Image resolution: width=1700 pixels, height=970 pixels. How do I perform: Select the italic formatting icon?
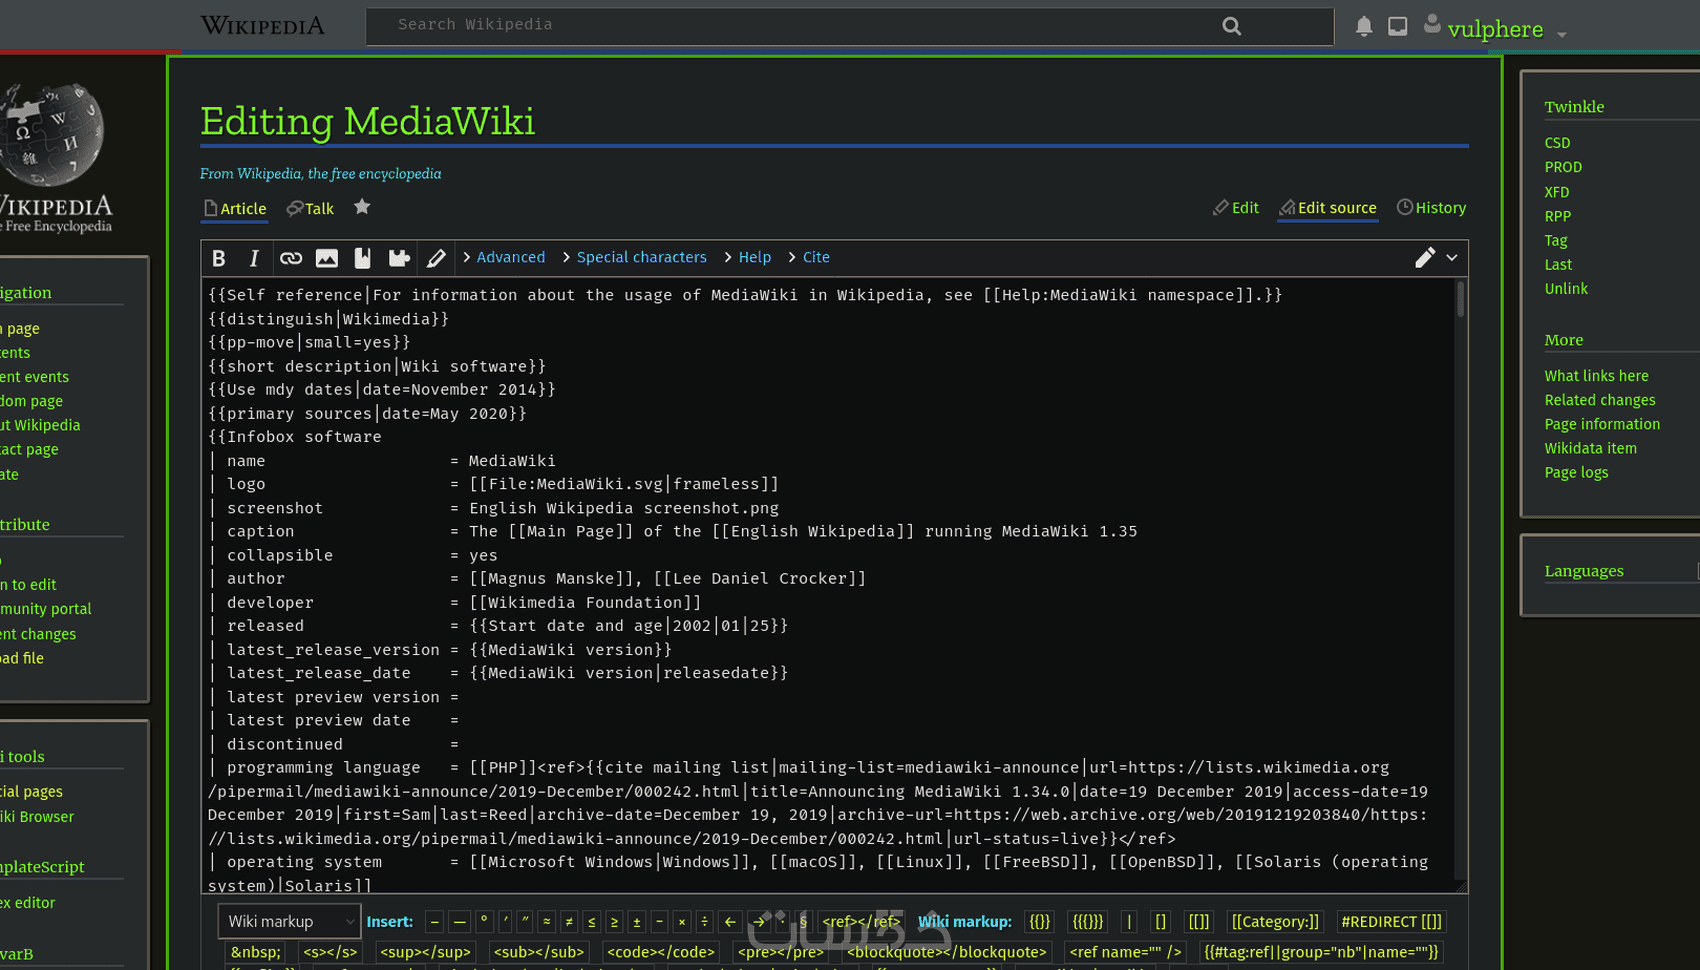(x=254, y=257)
